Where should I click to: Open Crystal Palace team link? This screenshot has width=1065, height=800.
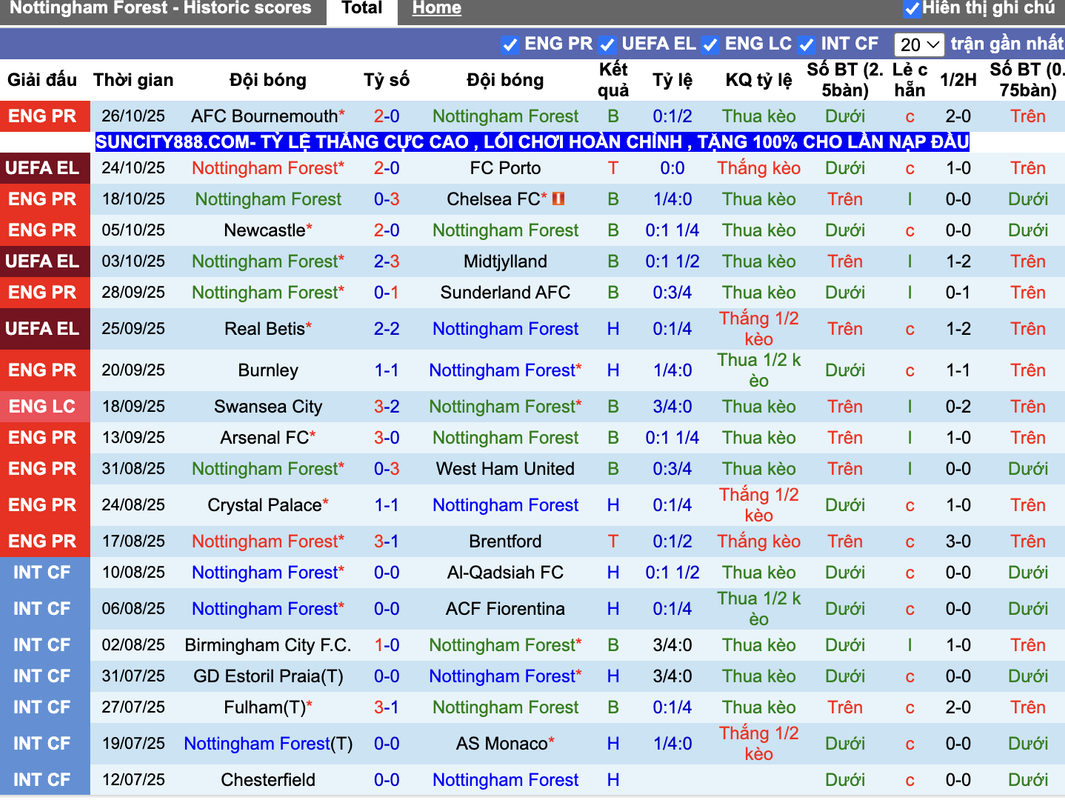(x=264, y=505)
